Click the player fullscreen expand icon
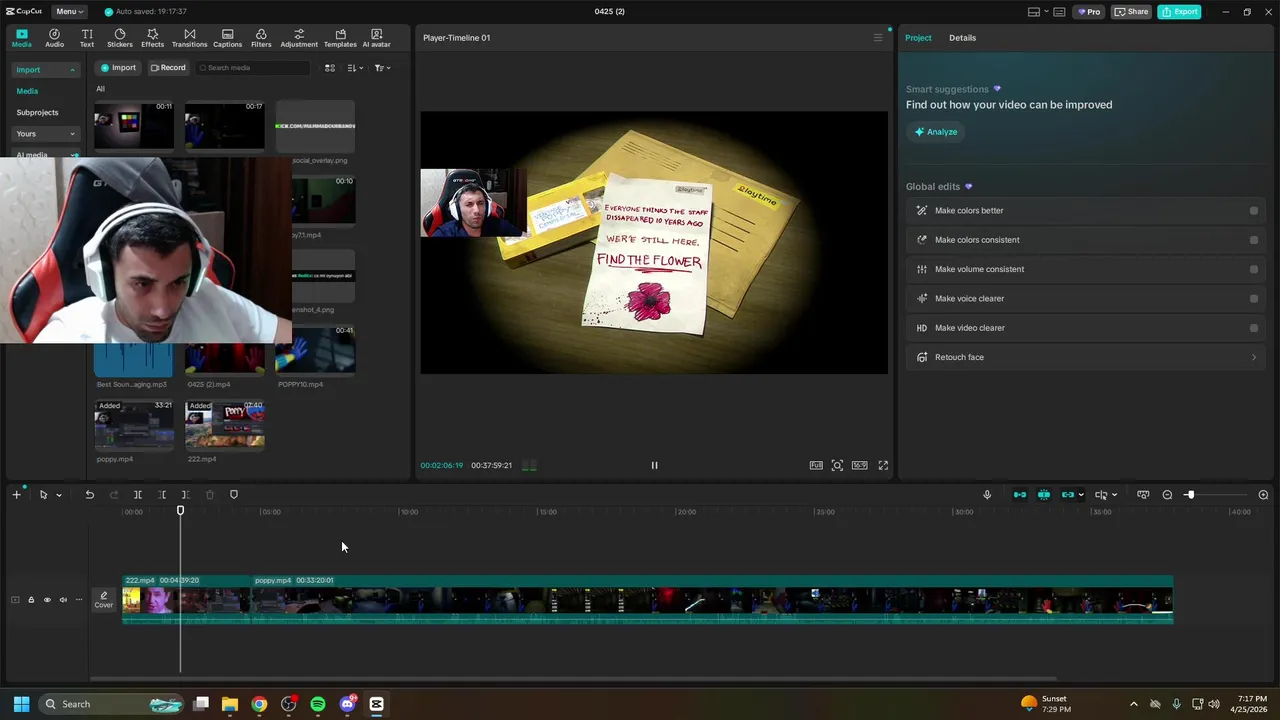 click(883, 465)
